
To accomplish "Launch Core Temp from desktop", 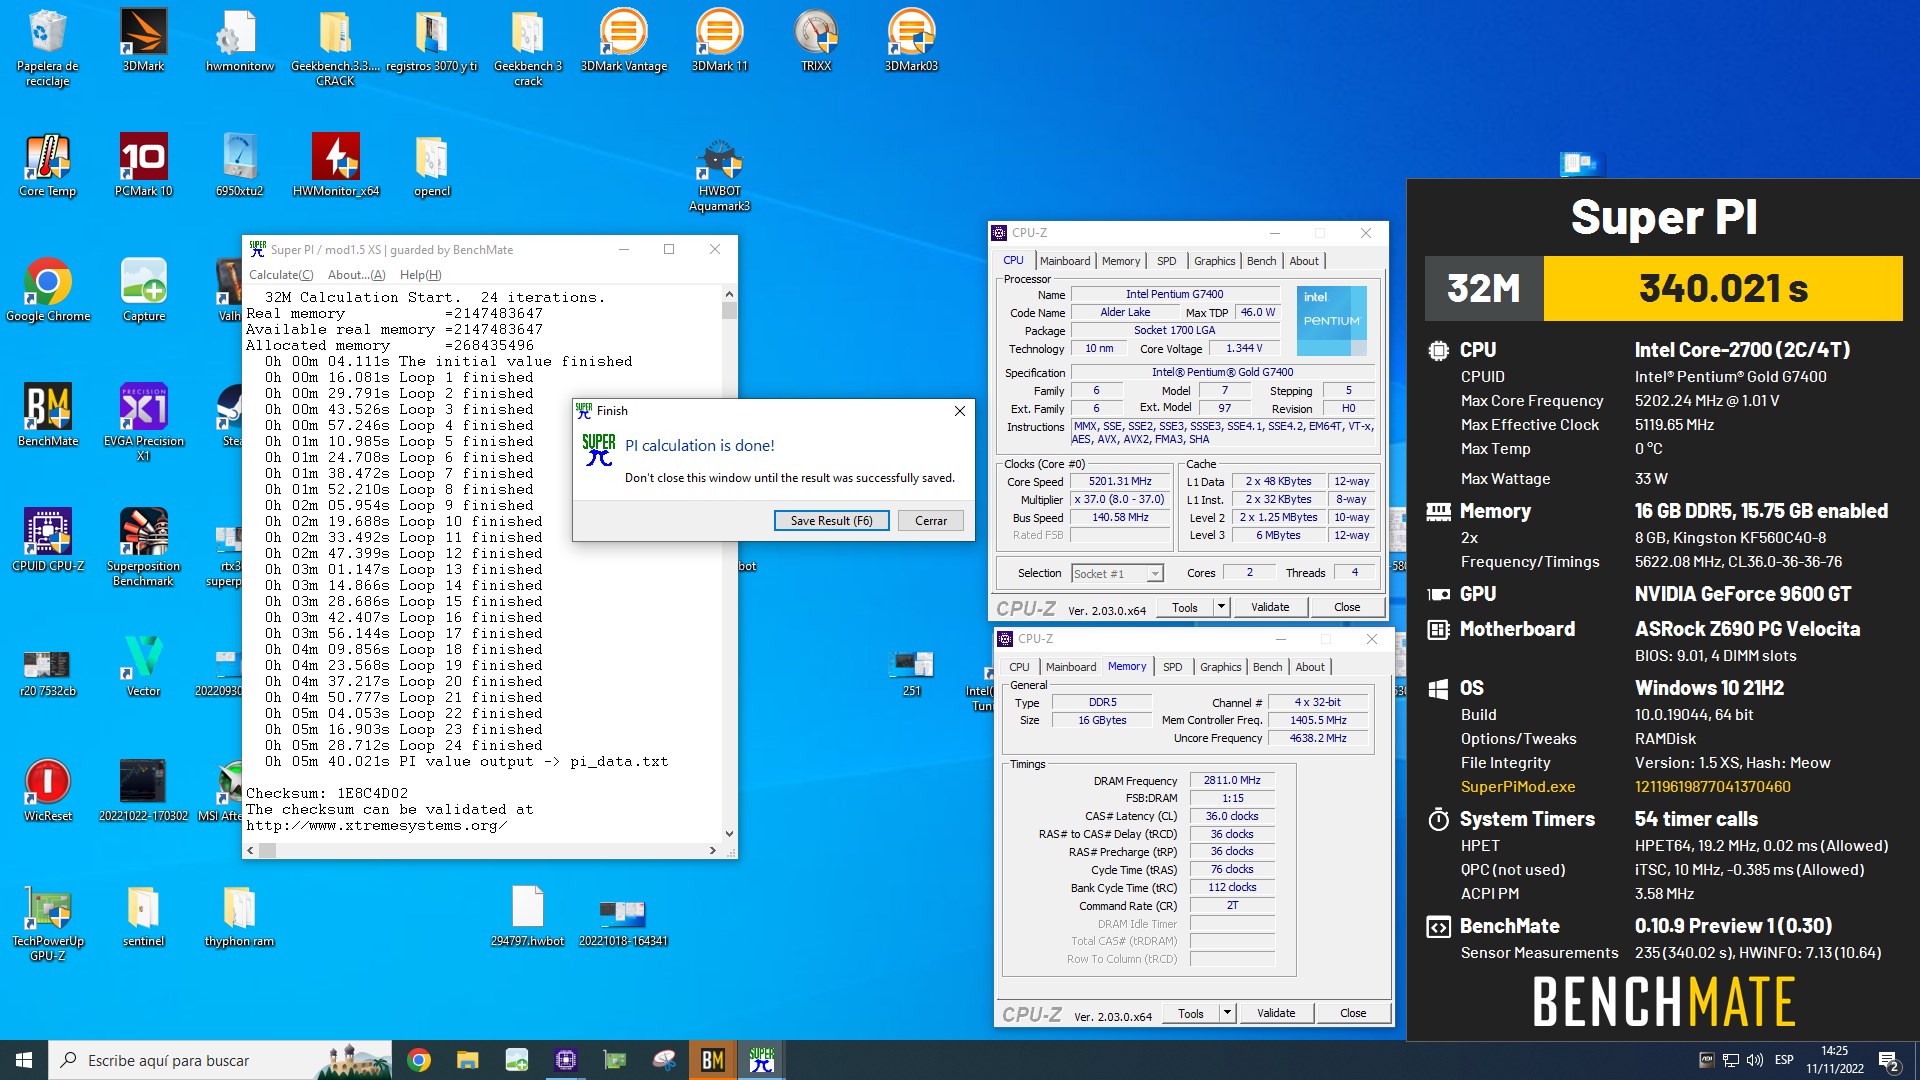I will [48, 165].
